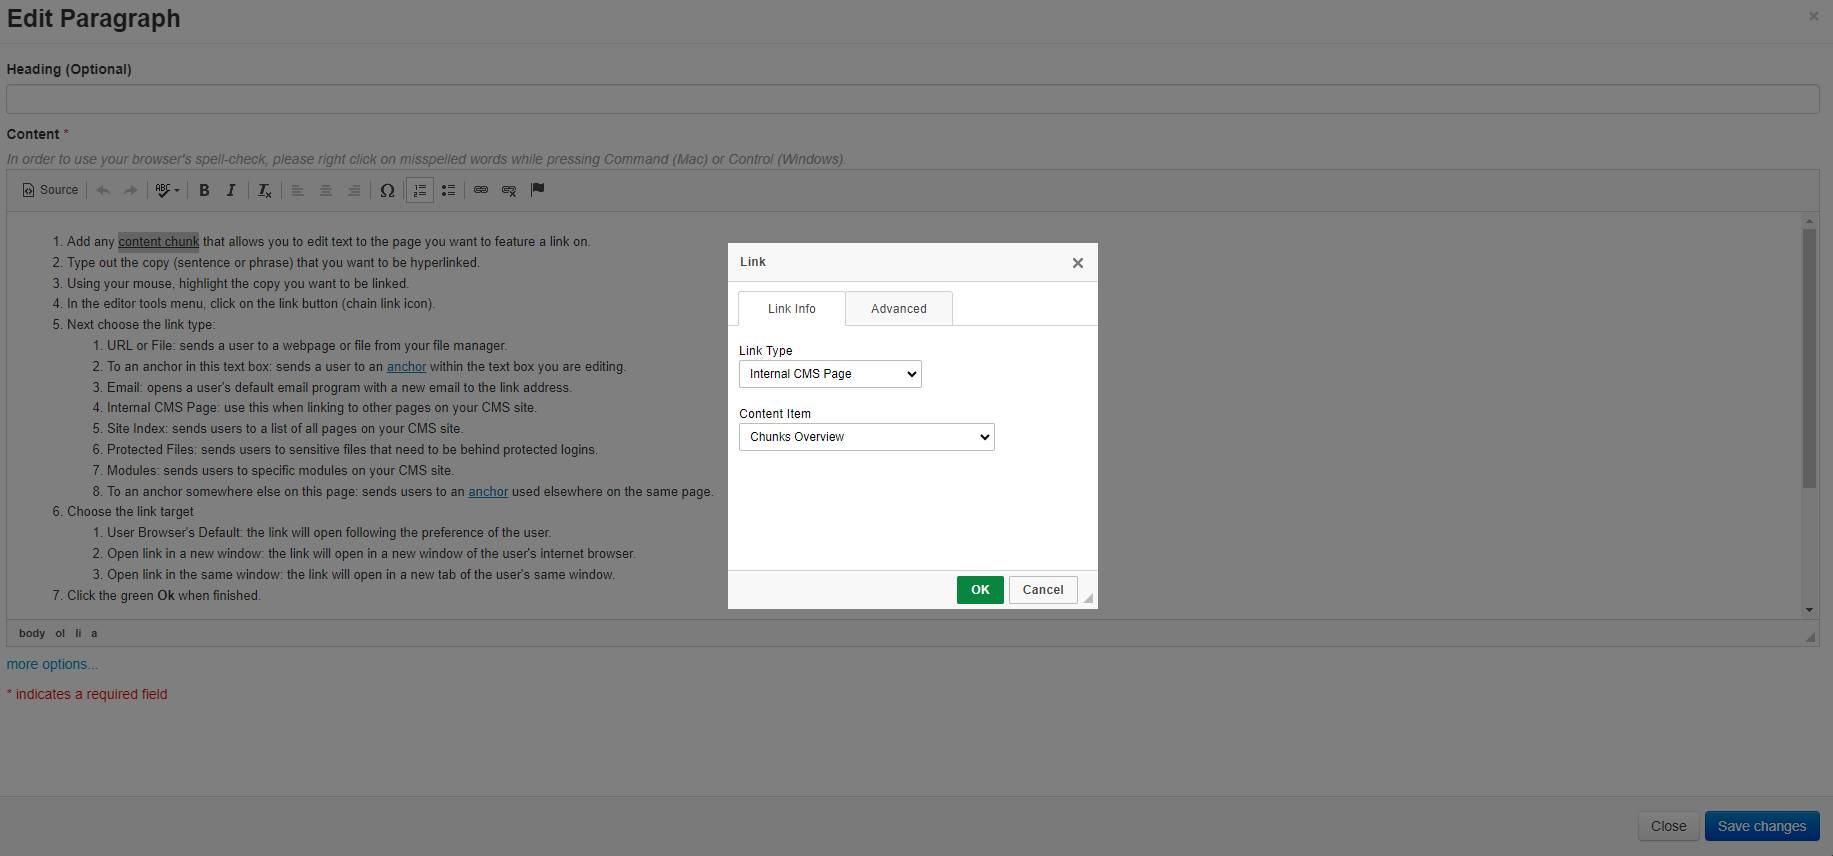The height and width of the screenshot is (856, 1833).
Task: Click the Anchor flag icon
Action: (537, 190)
